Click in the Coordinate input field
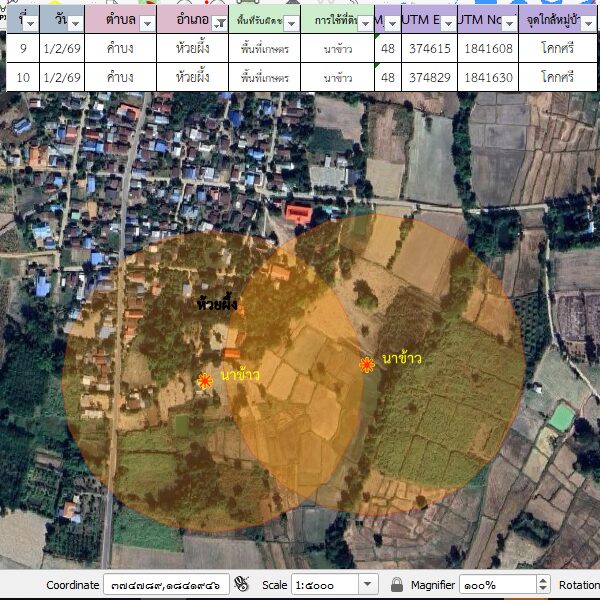600x600 pixels. click(x=165, y=584)
